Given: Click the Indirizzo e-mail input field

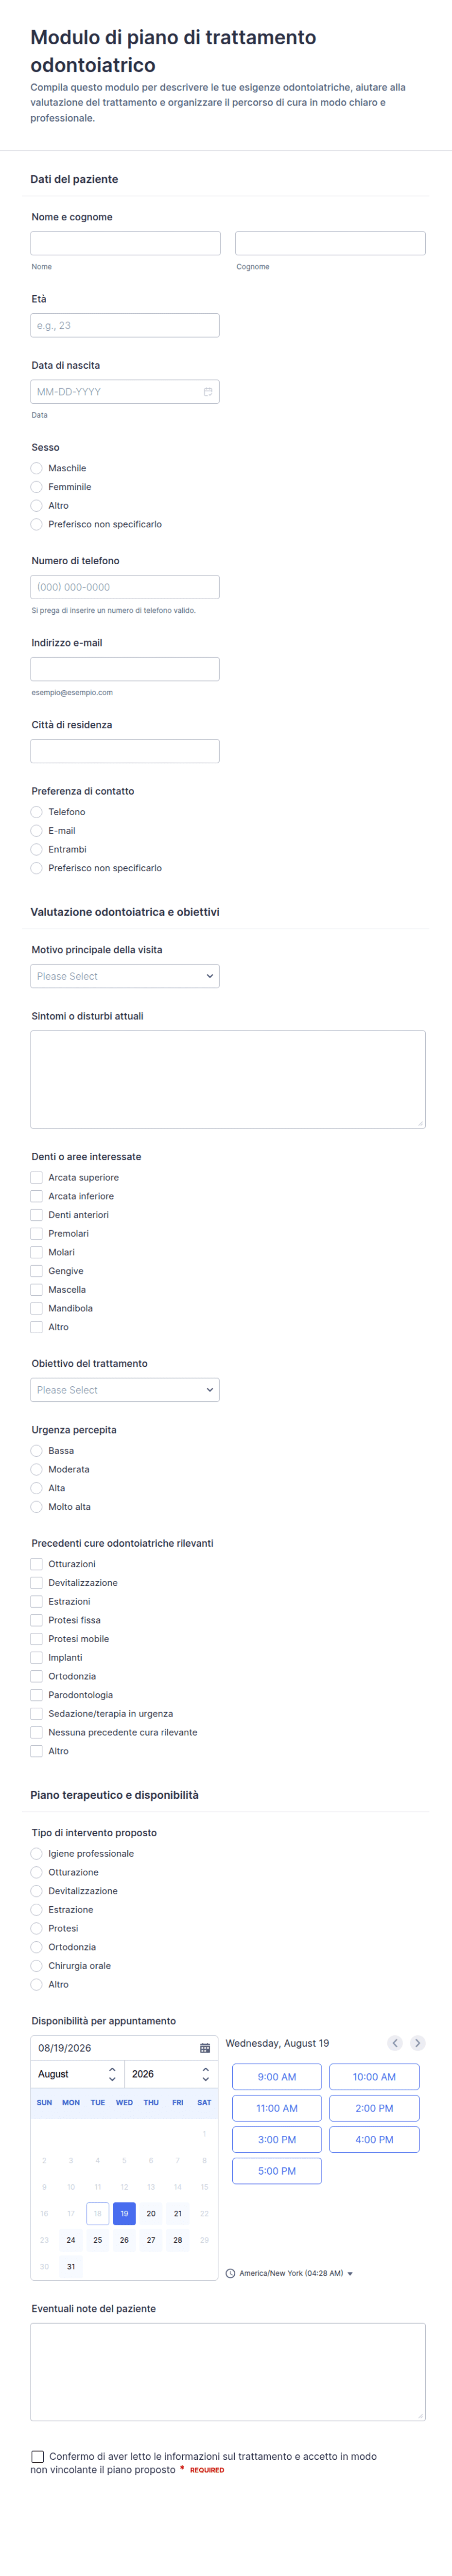Looking at the screenshot, I should (125, 669).
